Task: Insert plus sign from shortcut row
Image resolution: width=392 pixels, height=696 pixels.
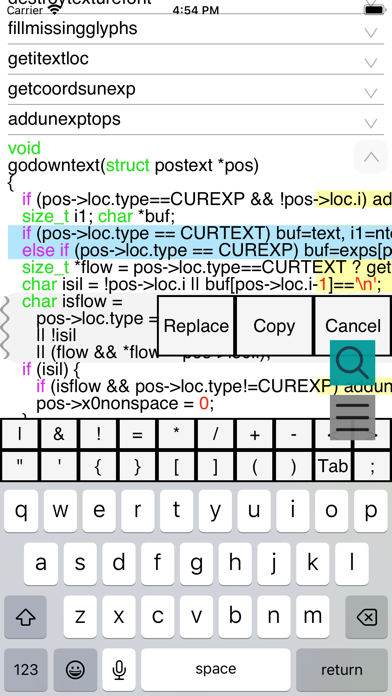Action: [x=254, y=434]
